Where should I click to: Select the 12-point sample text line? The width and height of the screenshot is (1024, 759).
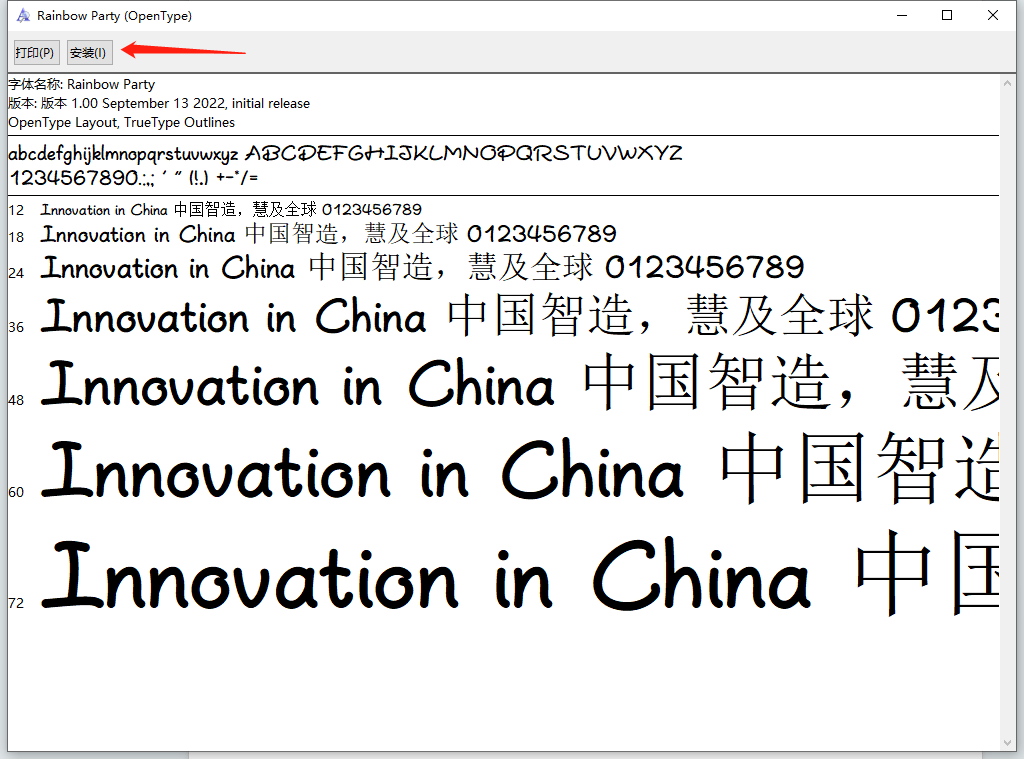tap(230, 210)
